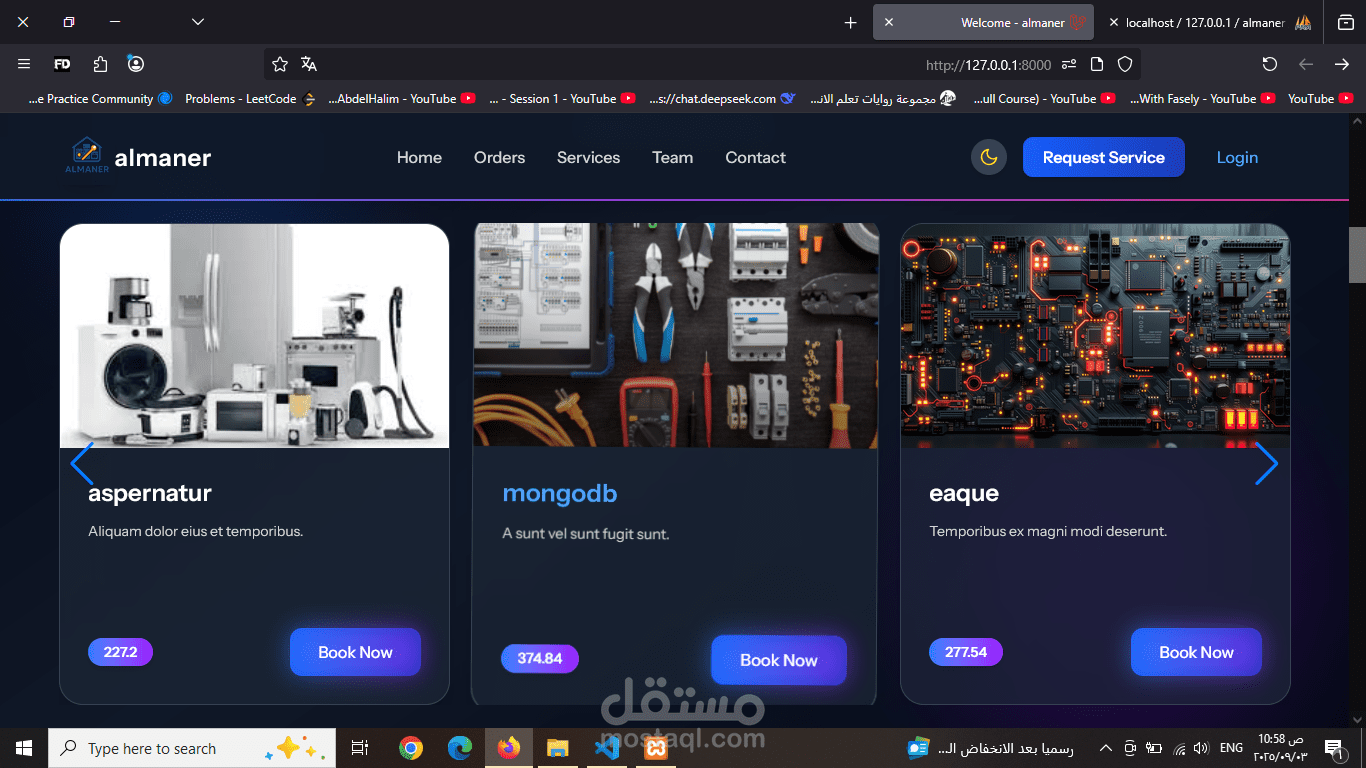Screen dimensions: 1366x768
Task: Open the 'Problems - LeetCode' bookmark
Action: point(250,99)
